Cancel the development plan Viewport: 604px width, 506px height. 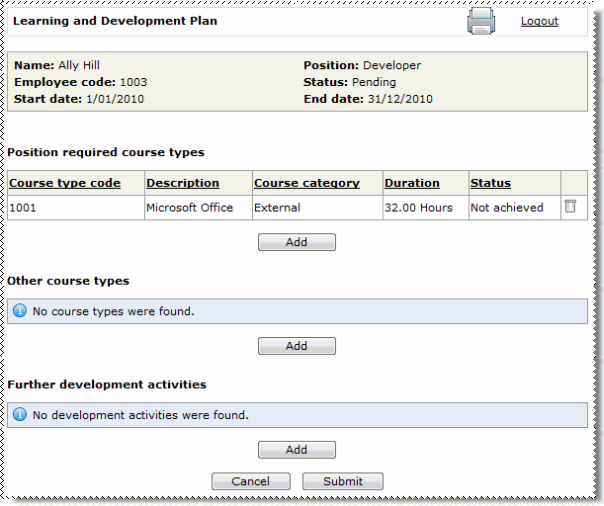click(251, 481)
